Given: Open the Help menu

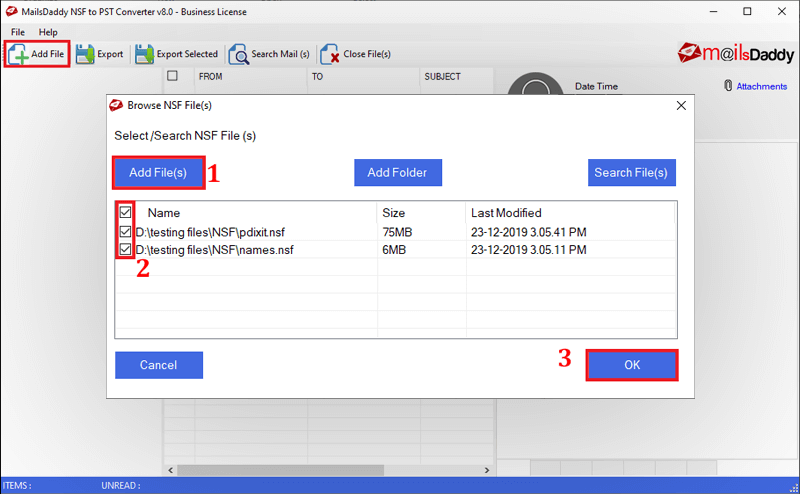Looking at the screenshot, I should tap(48, 32).
